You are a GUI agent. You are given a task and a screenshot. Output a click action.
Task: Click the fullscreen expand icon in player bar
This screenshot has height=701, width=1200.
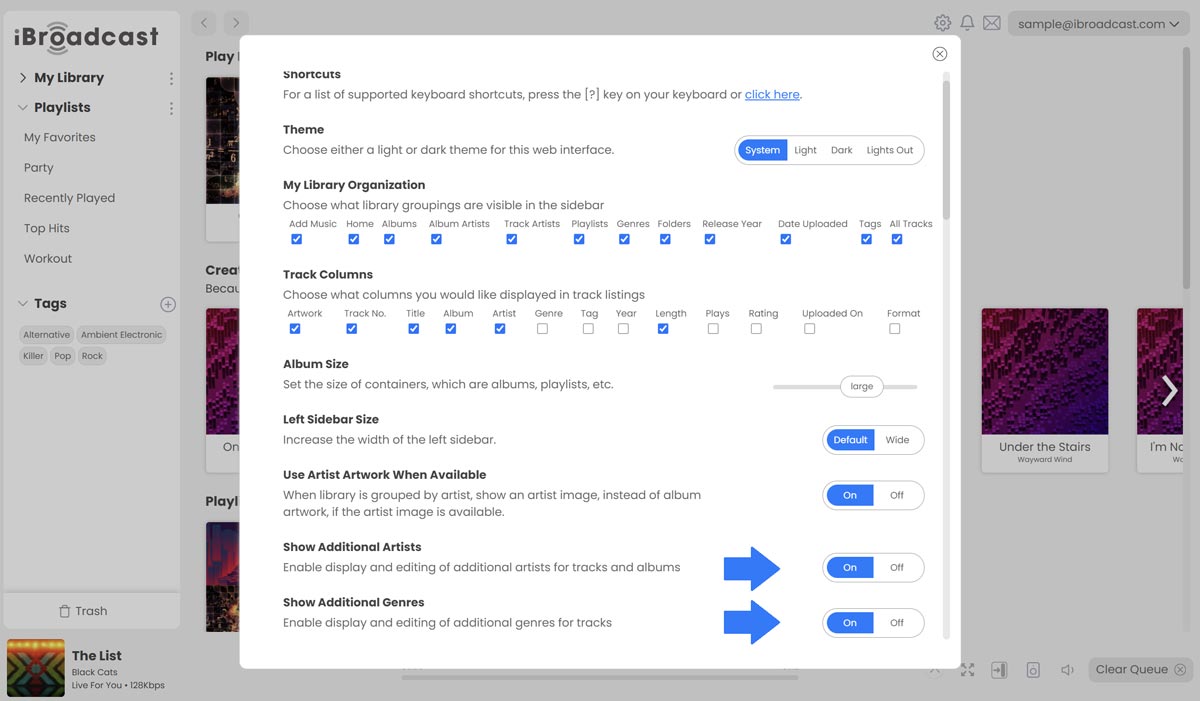click(967, 670)
